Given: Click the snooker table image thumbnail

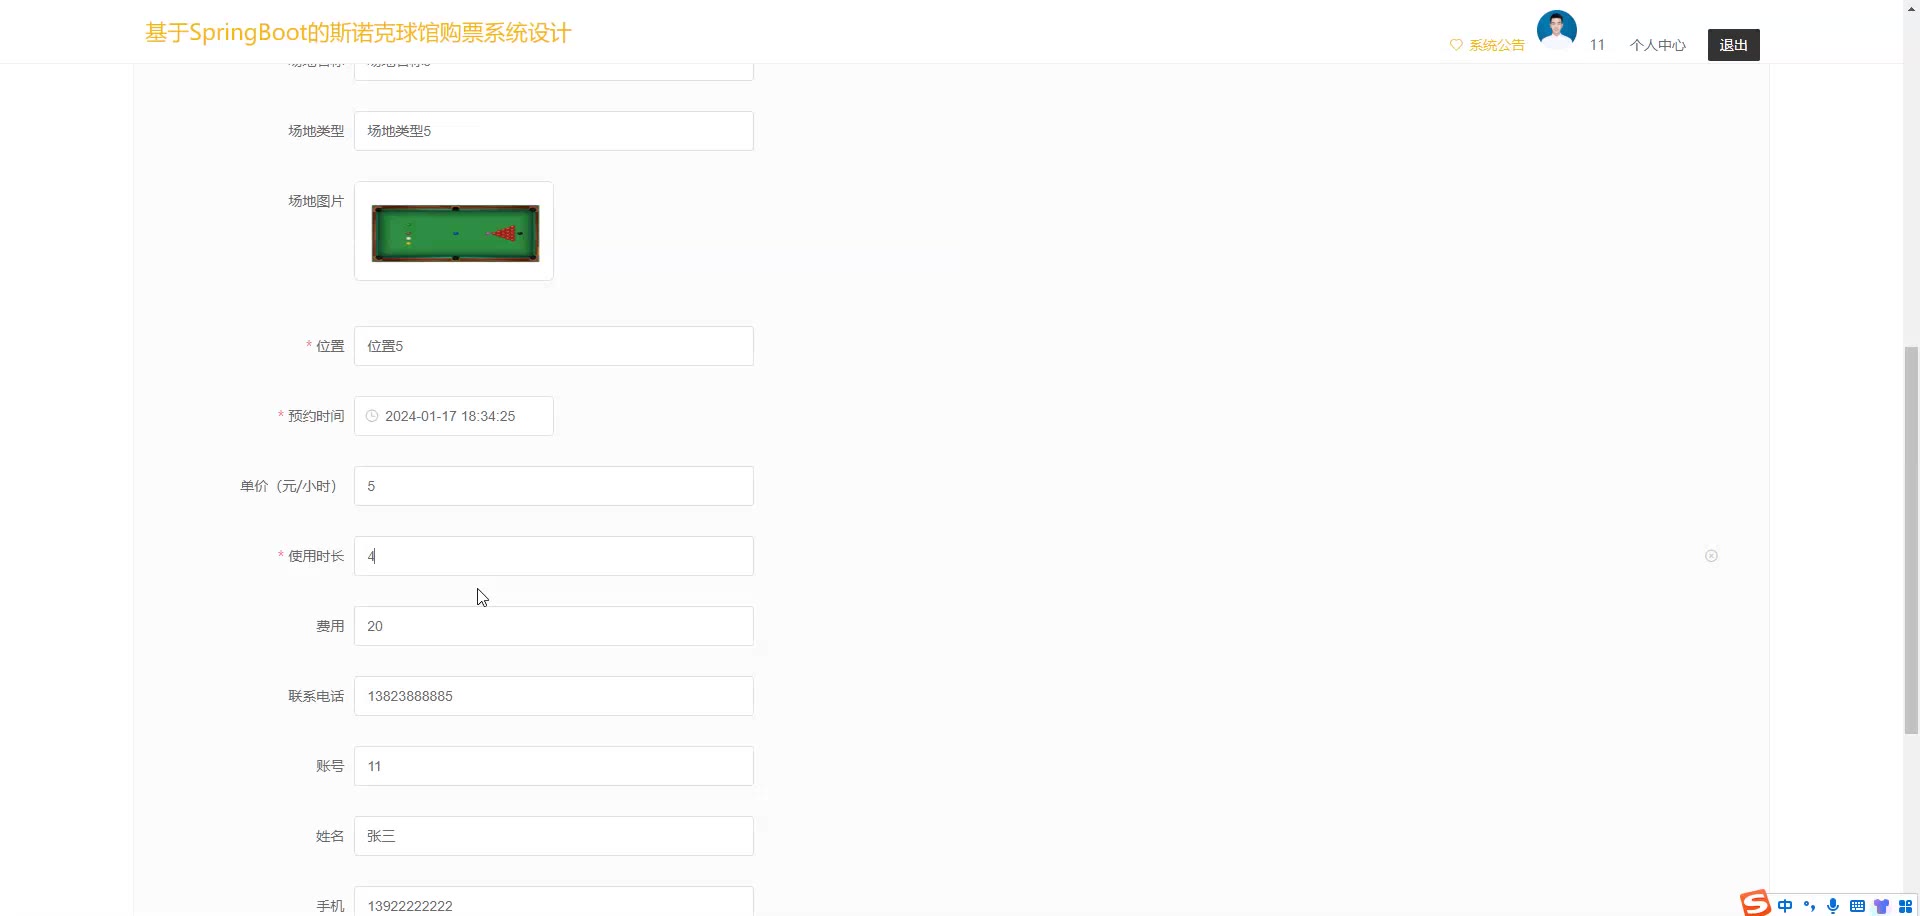Looking at the screenshot, I should [x=455, y=233].
